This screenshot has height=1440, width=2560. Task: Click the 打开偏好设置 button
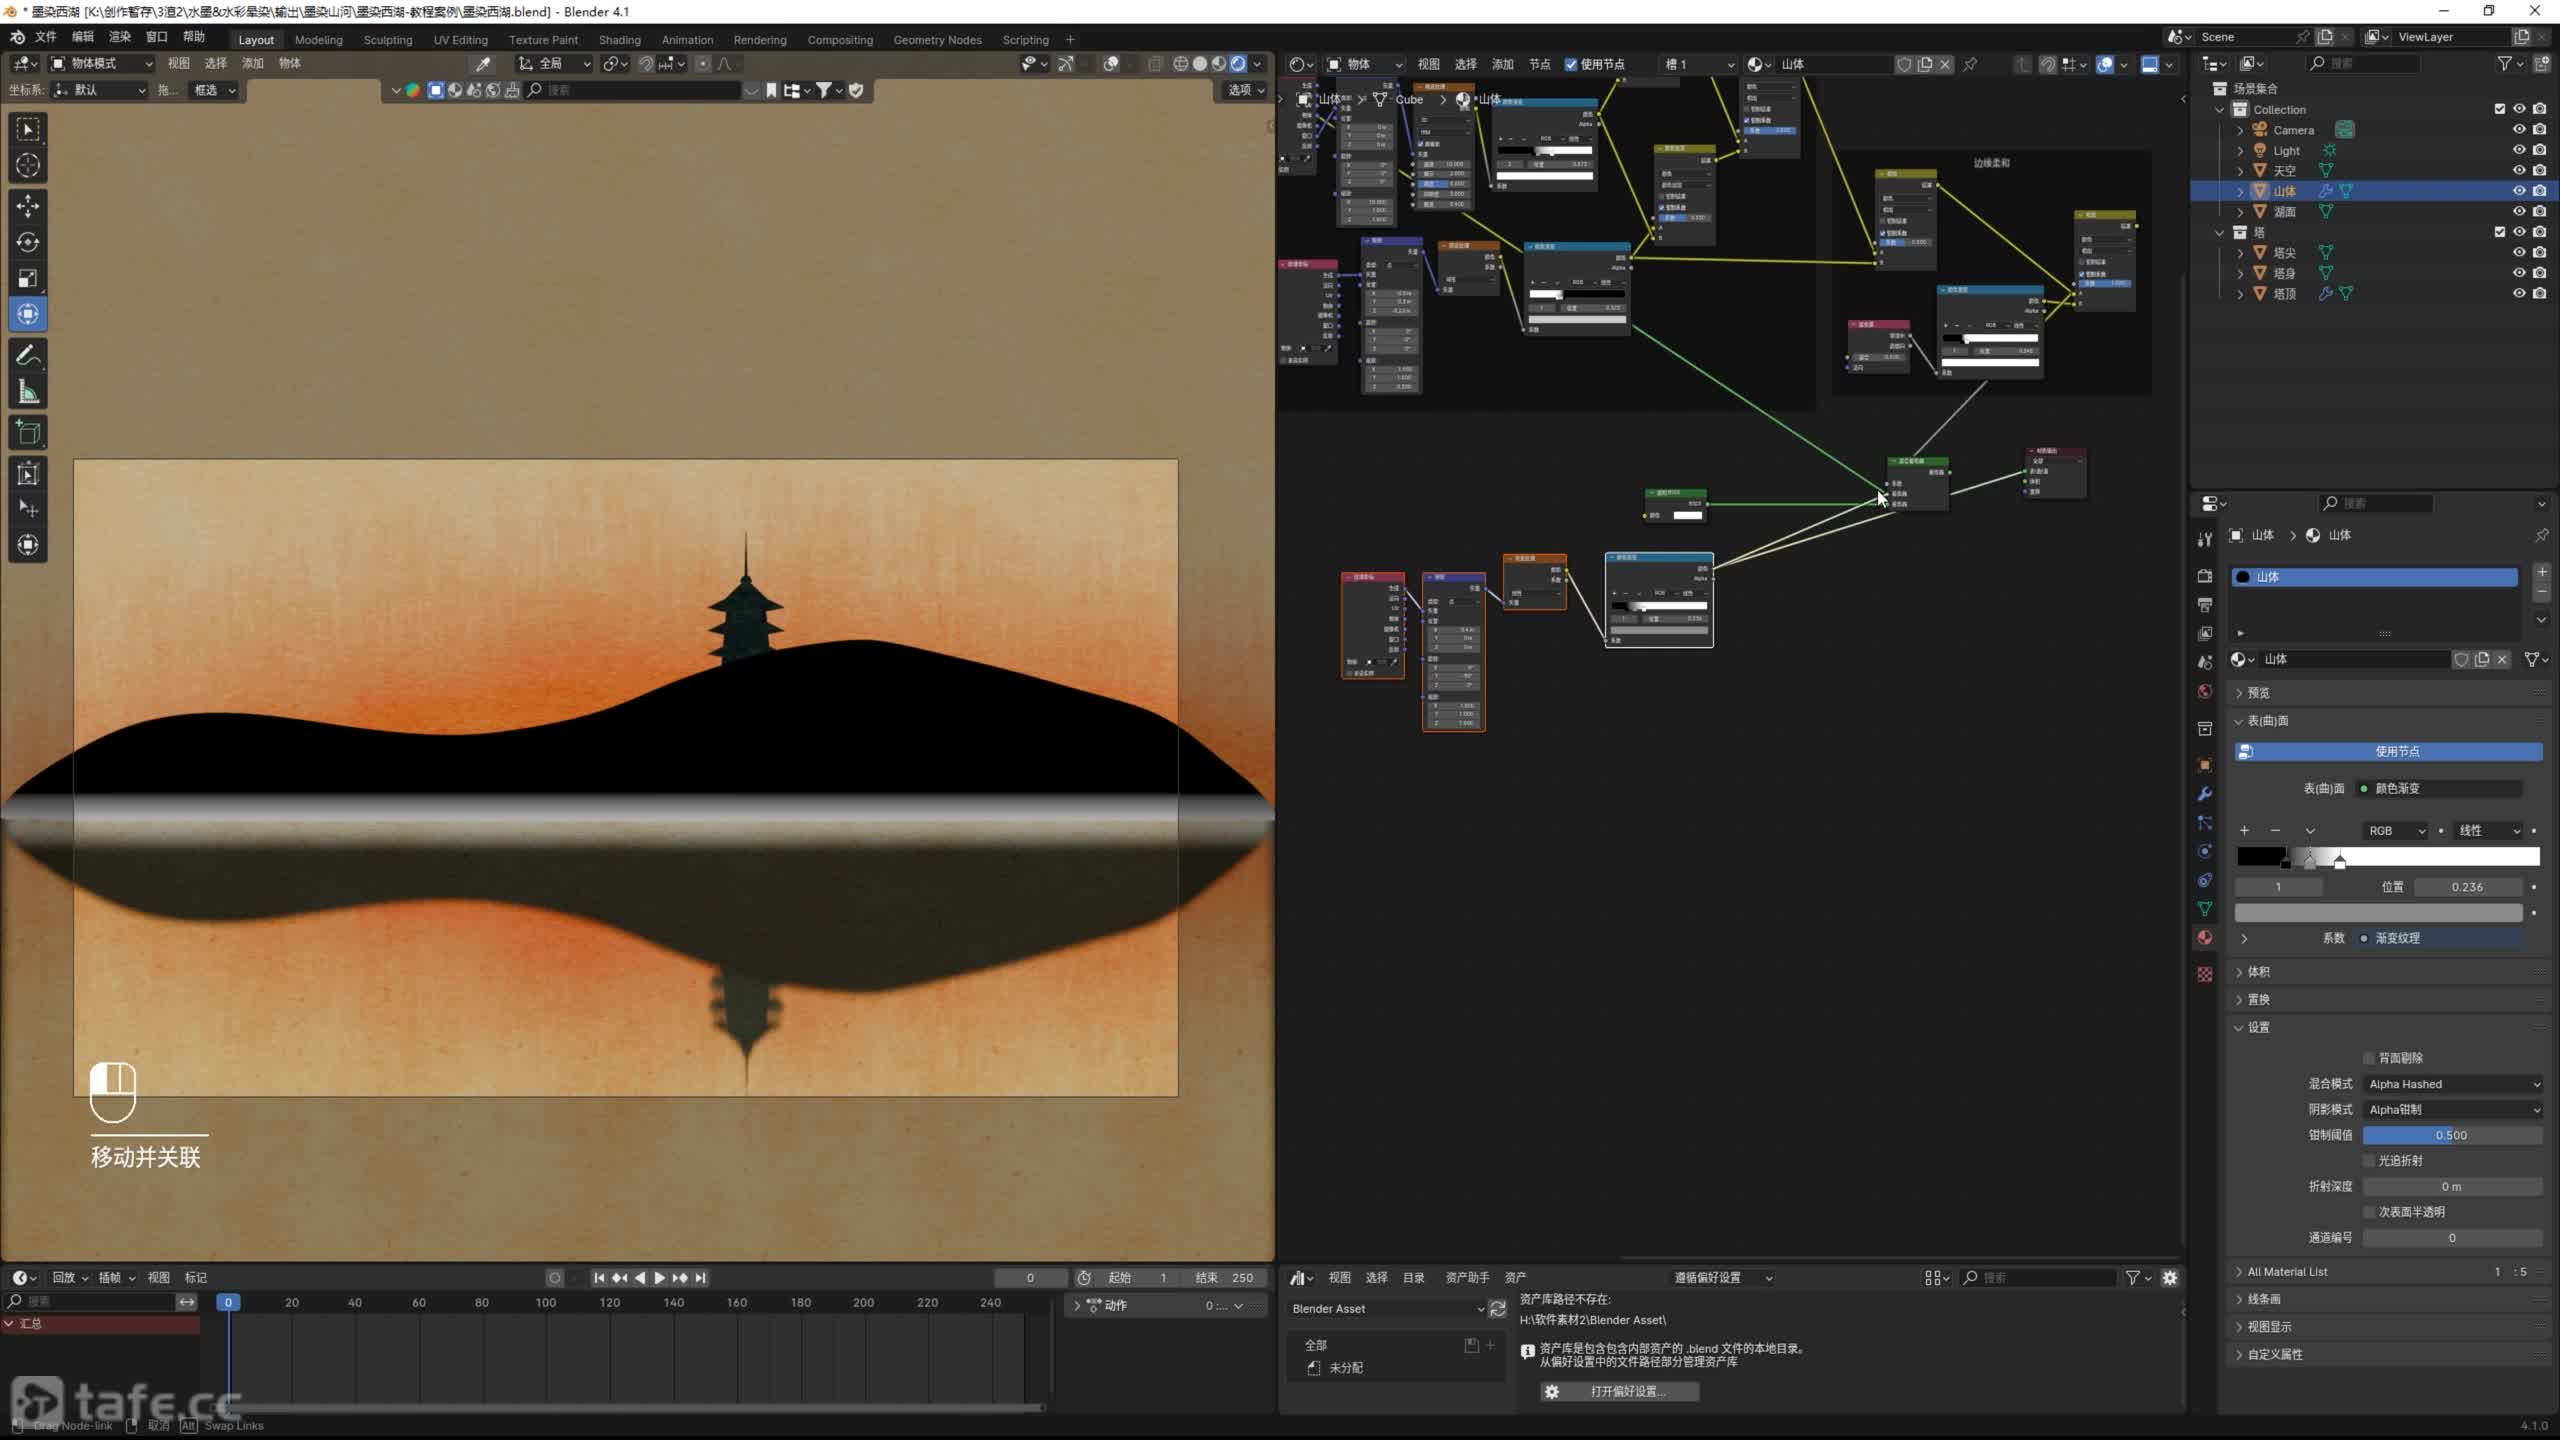(1620, 1392)
